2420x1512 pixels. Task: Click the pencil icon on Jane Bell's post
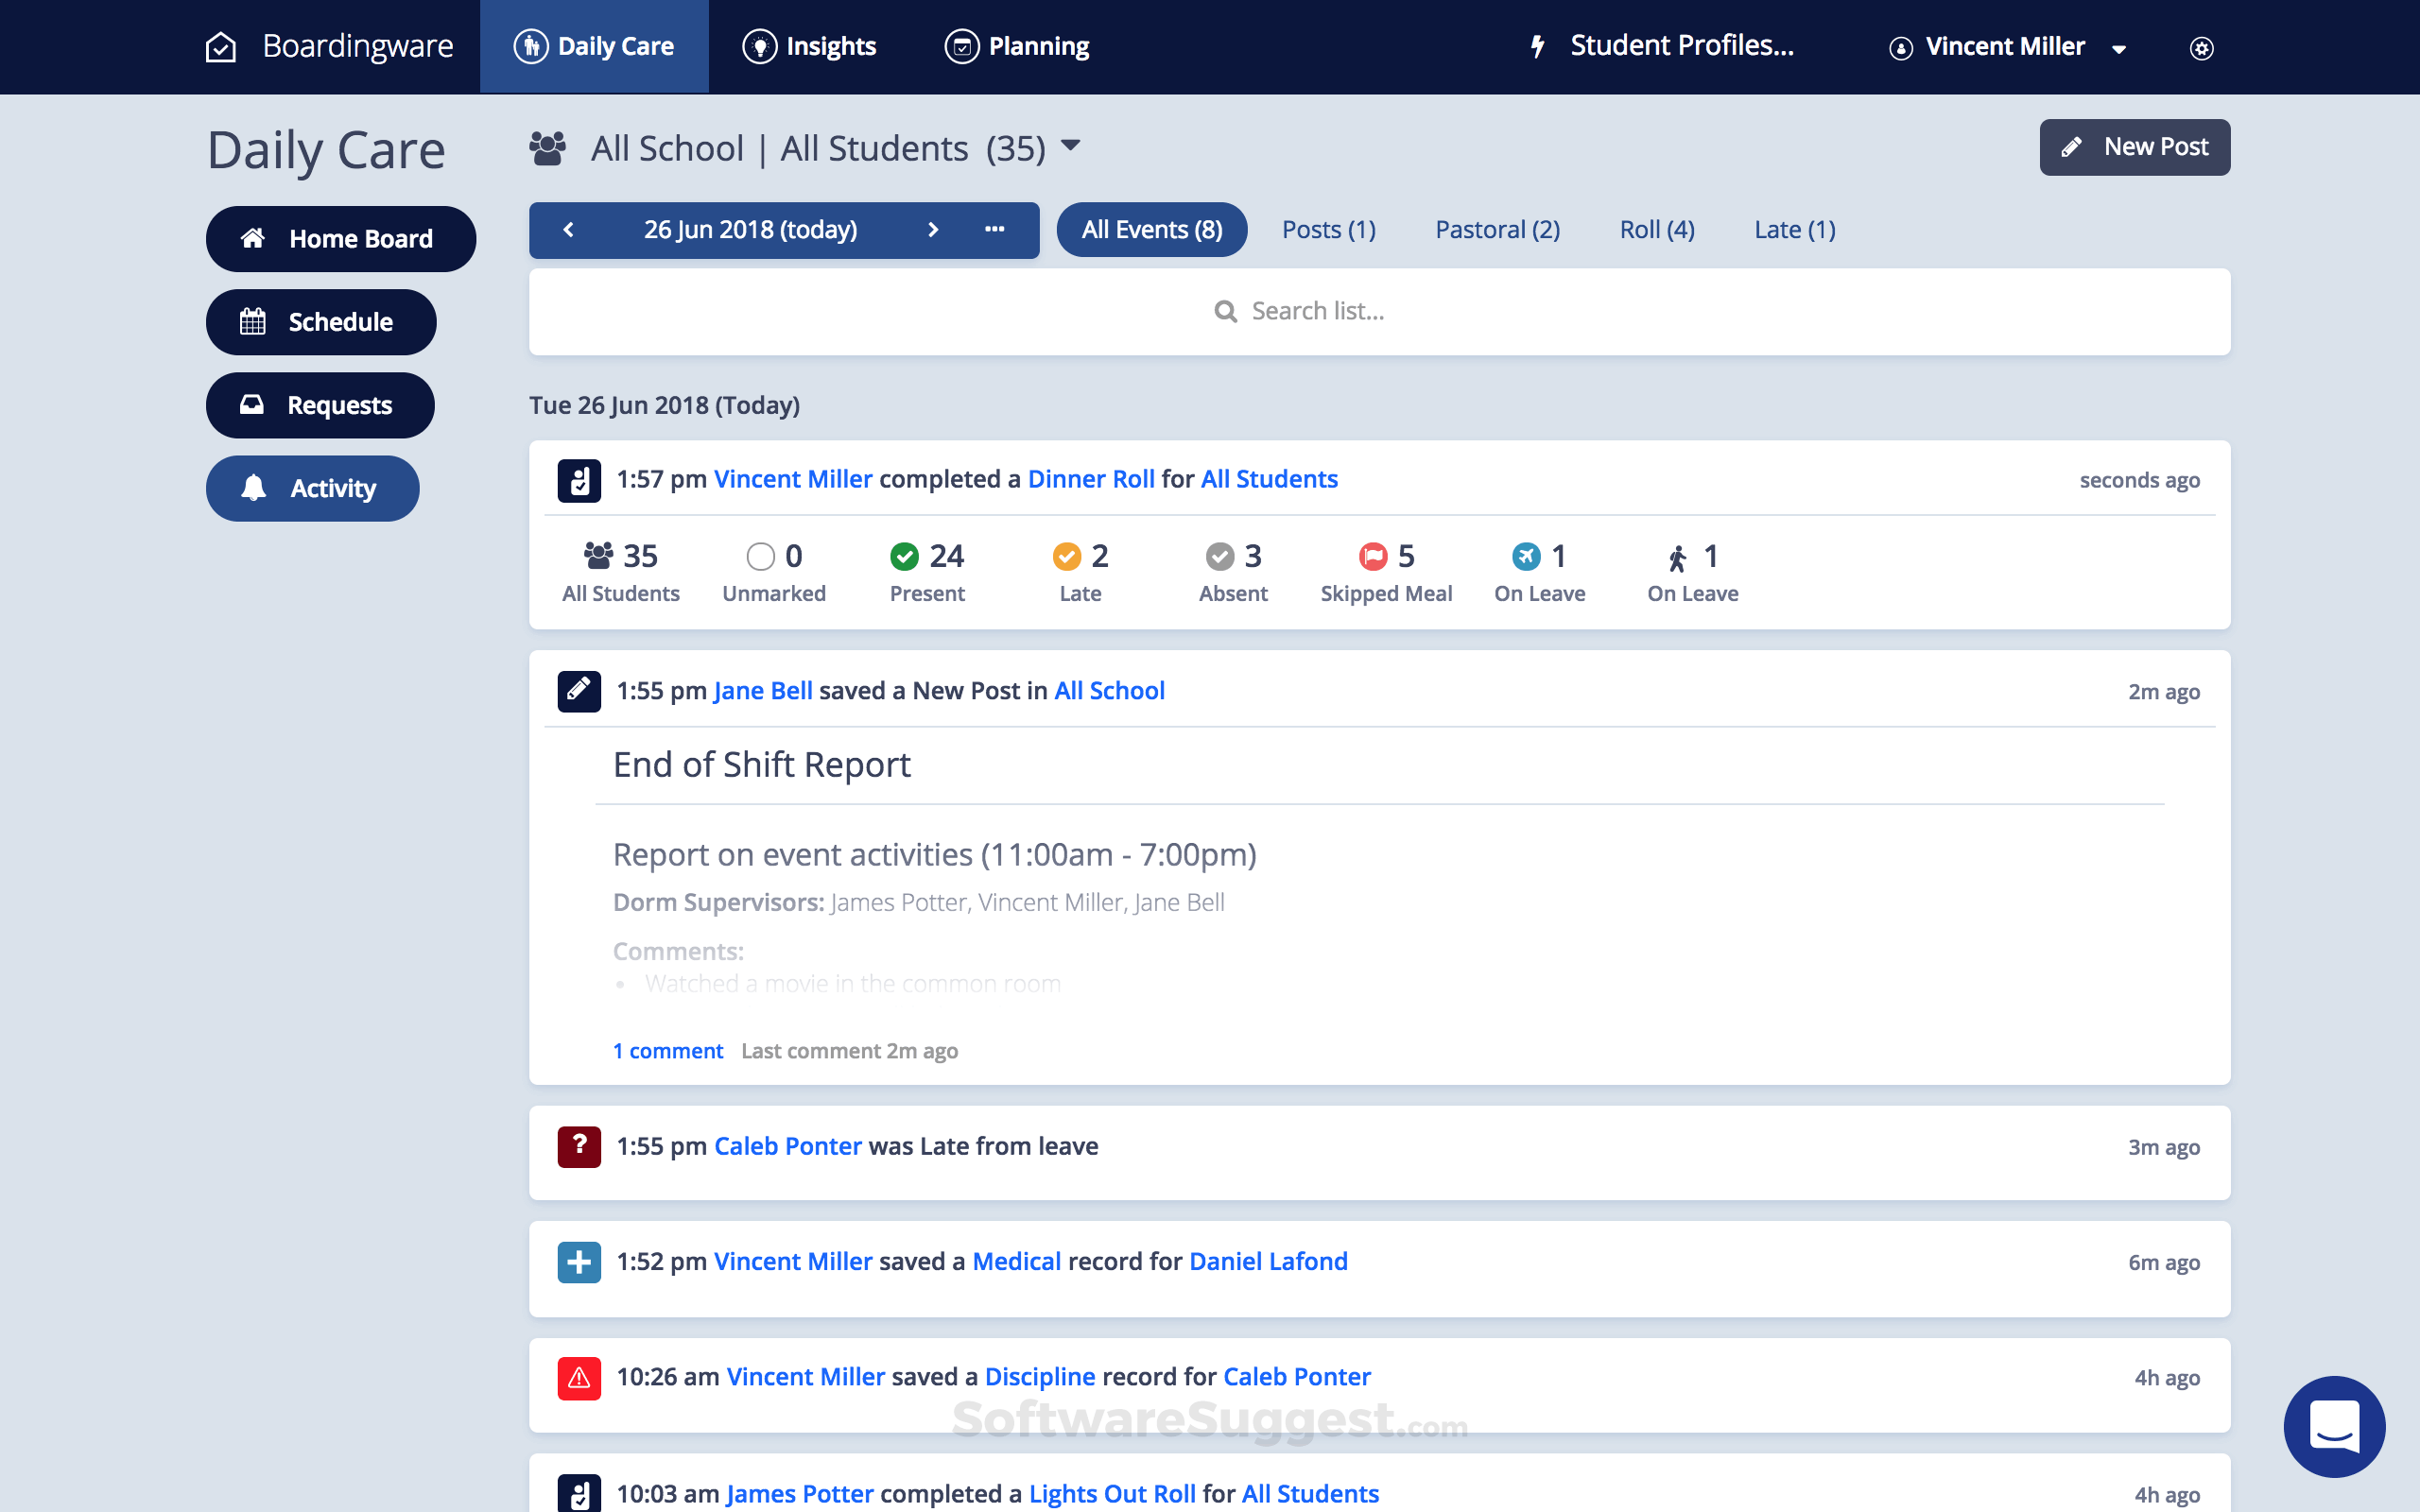point(579,691)
